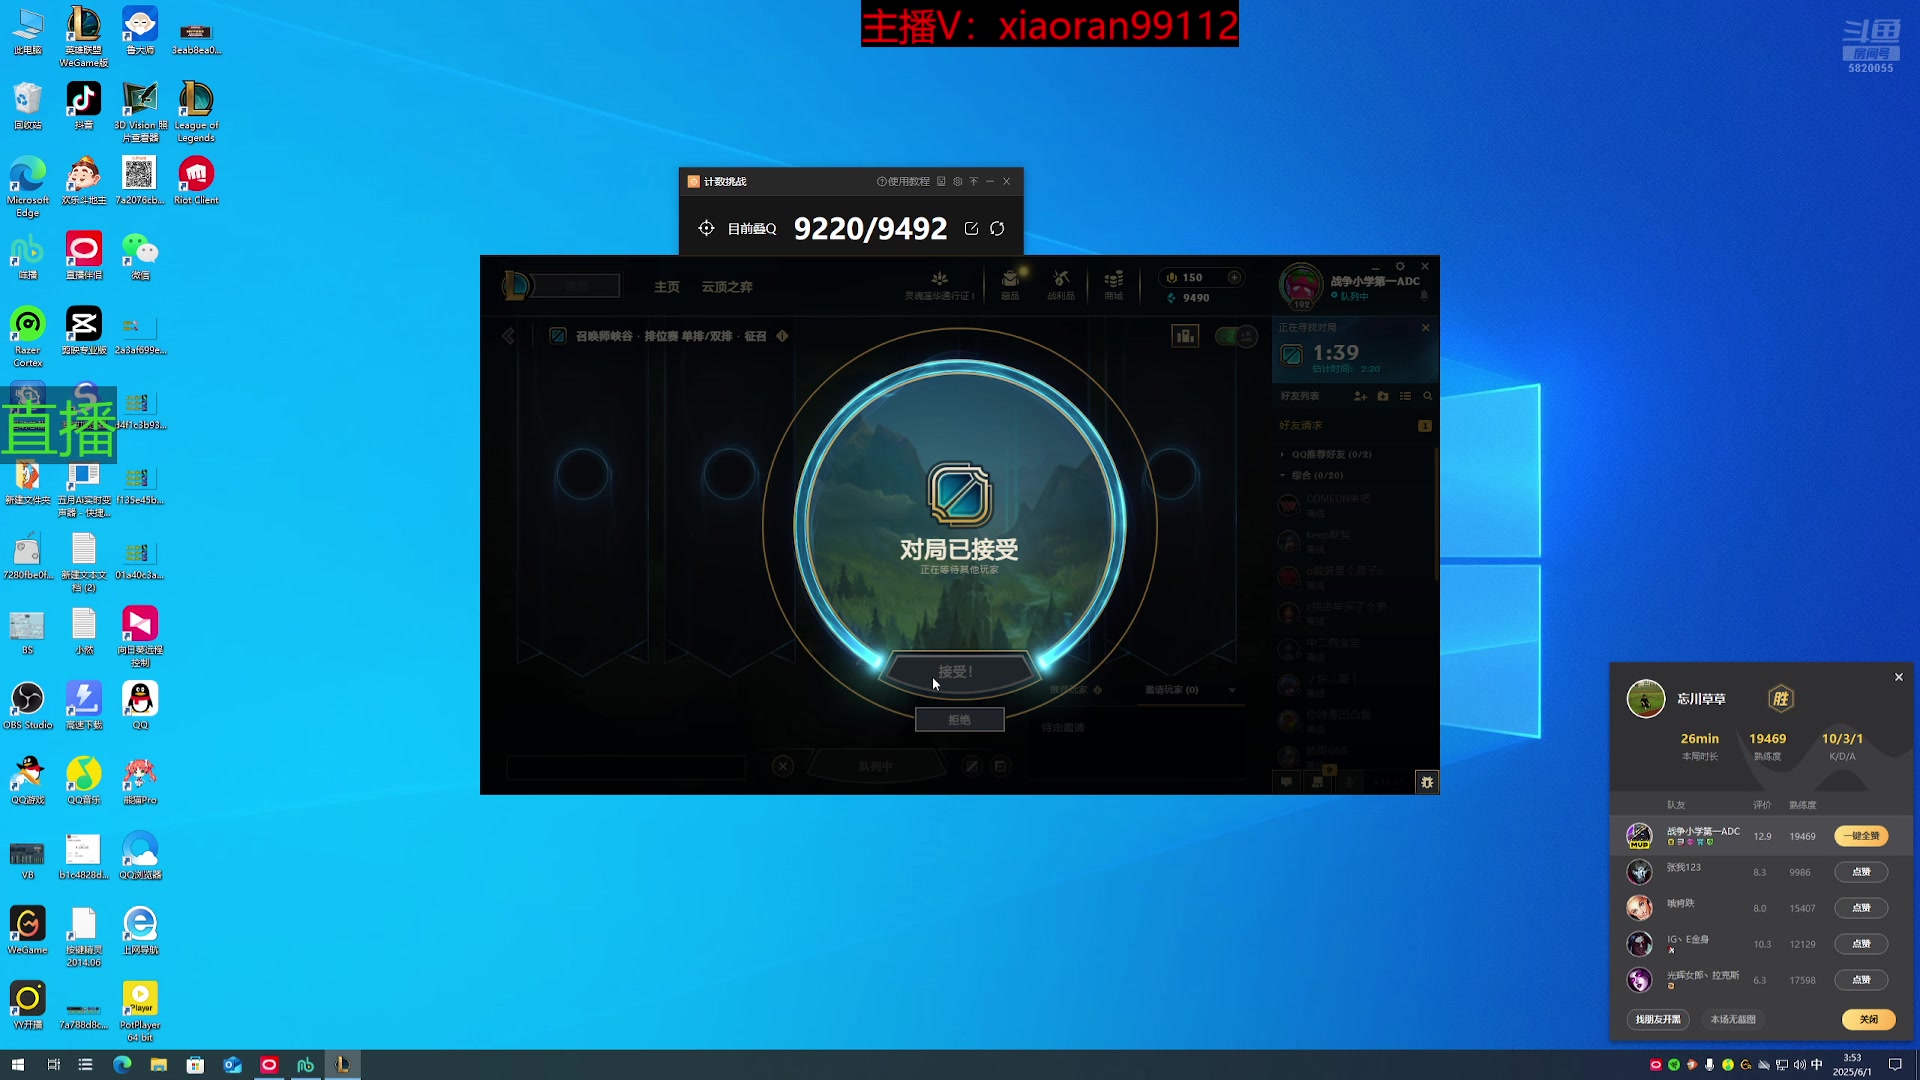Click the save icon in 计数挑战 title bar
The height and width of the screenshot is (1080, 1920).
tap(941, 181)
